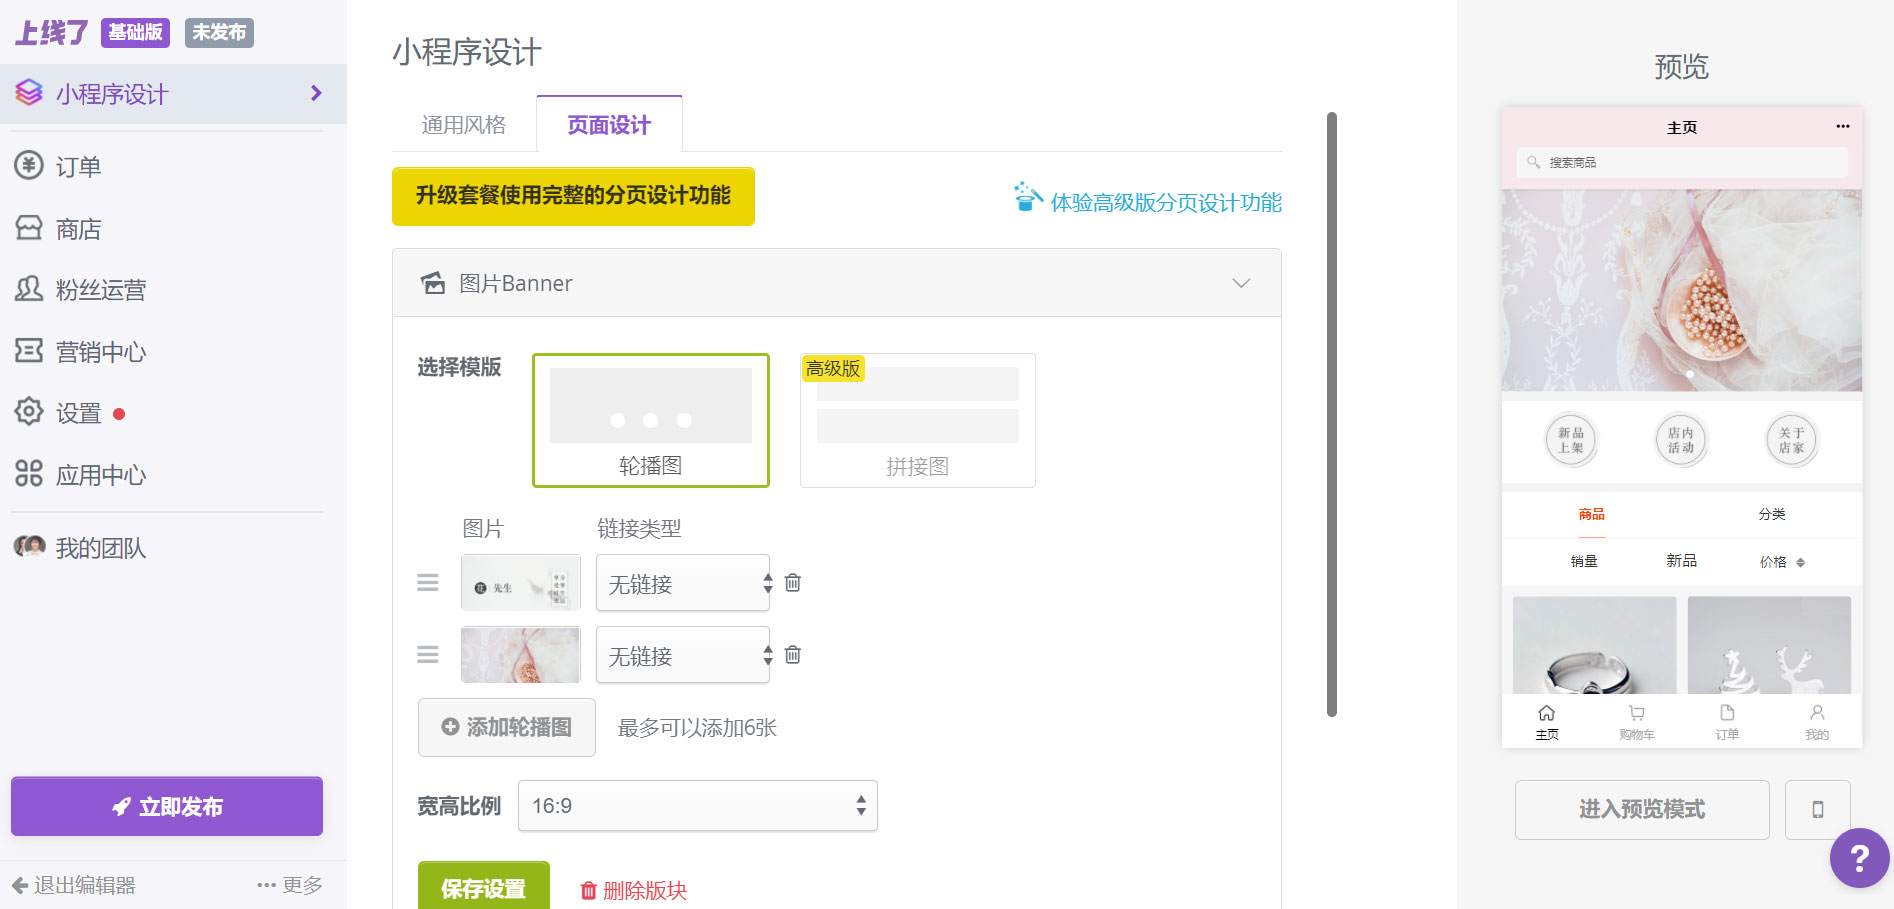The image size is (1894, 909).
Task: Select the 拼接图 advanced template
Action: [x=916, y=420]
